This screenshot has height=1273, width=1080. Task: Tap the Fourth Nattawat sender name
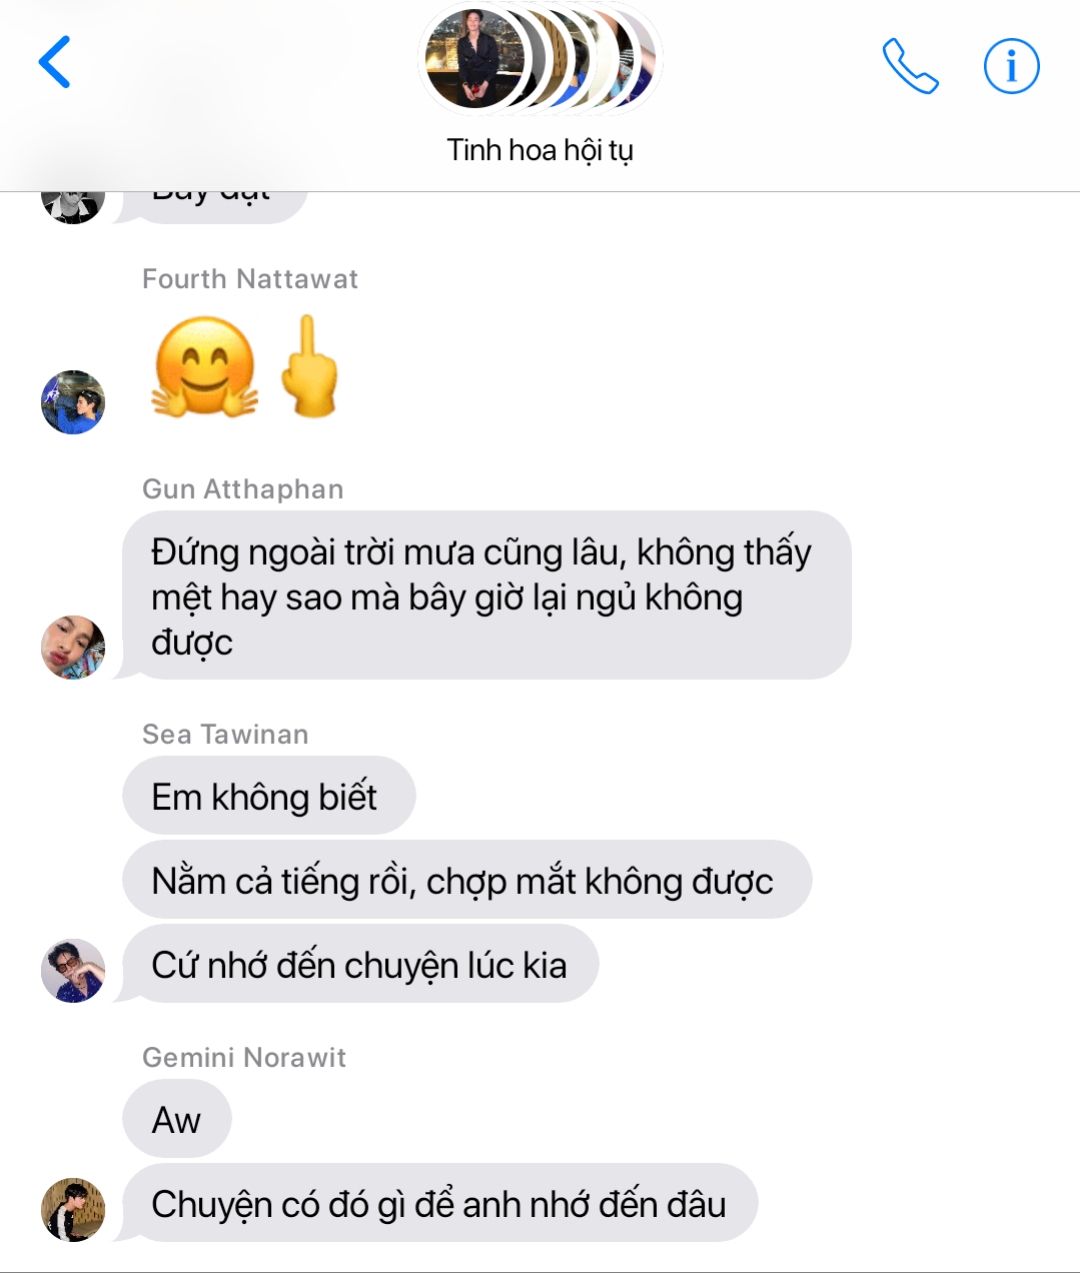250,279
